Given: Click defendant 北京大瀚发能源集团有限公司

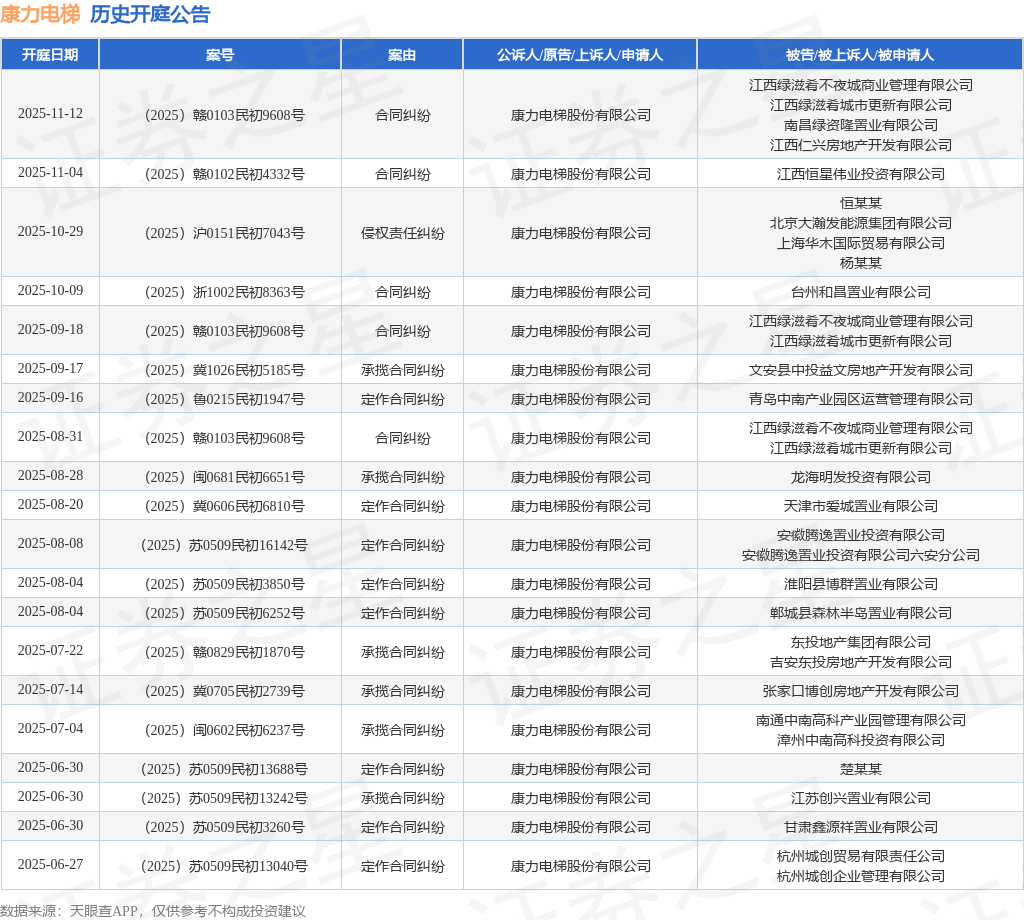Looking at the screenshot, I should (x=860, y=223).
